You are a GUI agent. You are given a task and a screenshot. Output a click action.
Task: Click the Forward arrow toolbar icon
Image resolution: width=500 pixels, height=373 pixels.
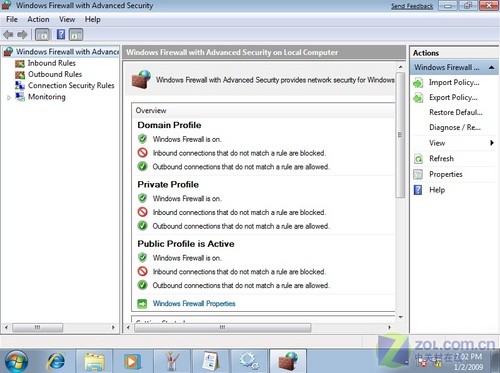coord(22,34)
